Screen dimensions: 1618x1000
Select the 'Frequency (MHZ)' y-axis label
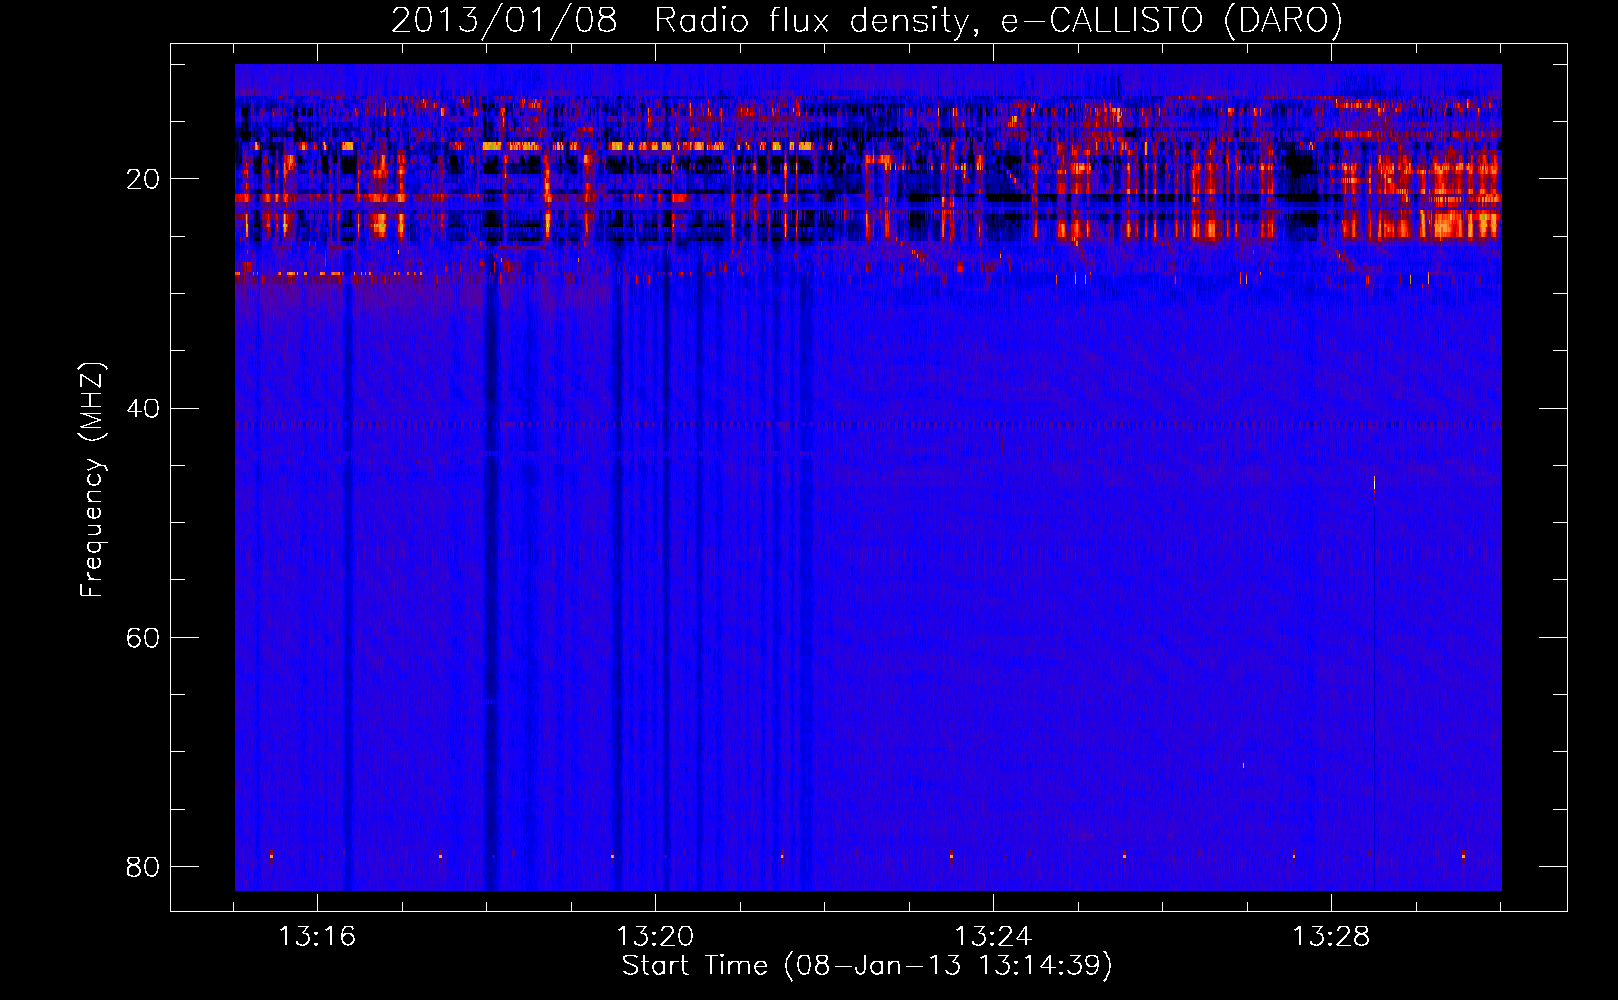91,480
